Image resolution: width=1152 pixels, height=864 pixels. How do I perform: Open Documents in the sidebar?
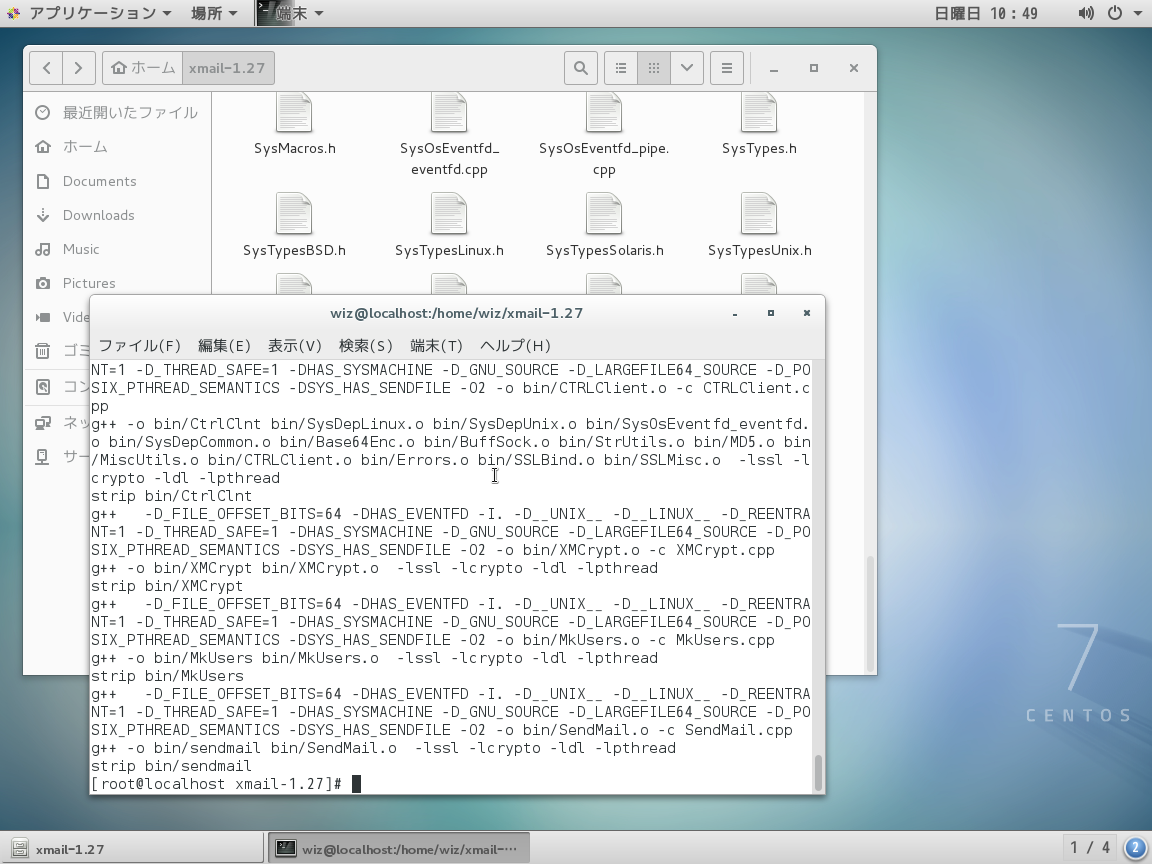click(118, 181)
